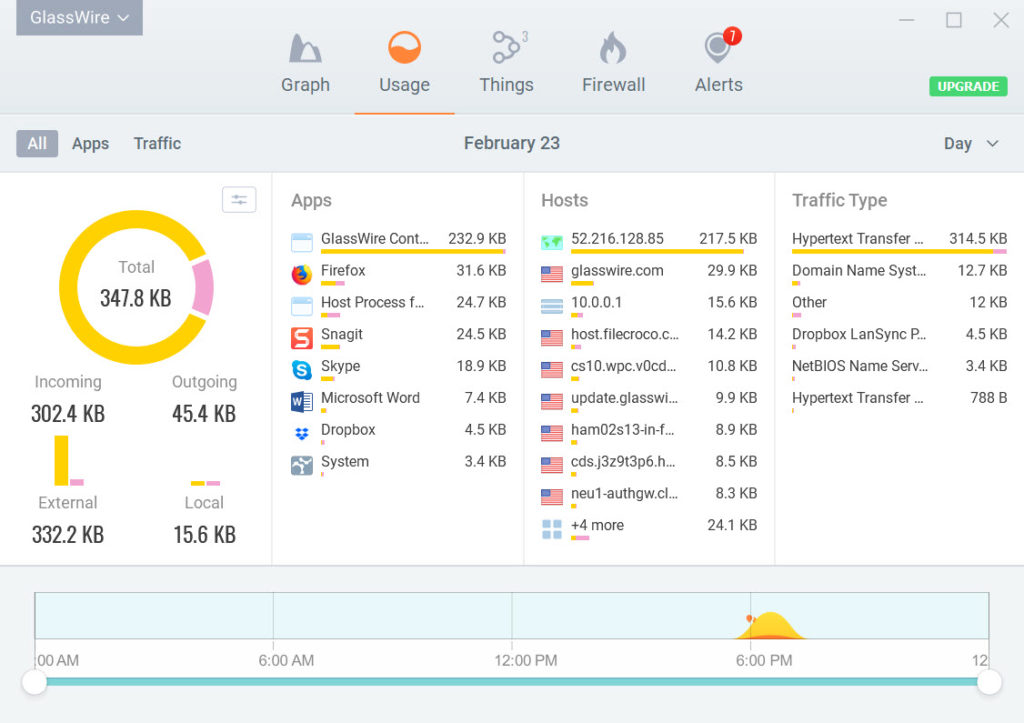
Task: Click the External 332.2 KB value
Action: [x=68, y=534]
